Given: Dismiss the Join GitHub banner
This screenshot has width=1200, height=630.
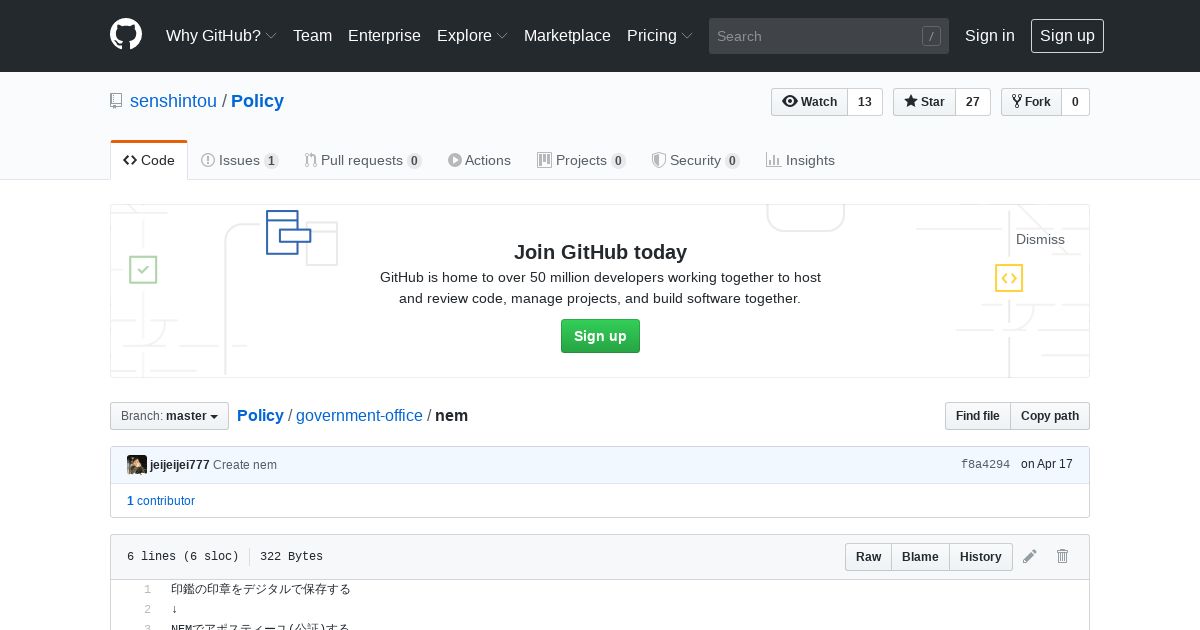Looking at the screenshot, I should [1040, 239].
